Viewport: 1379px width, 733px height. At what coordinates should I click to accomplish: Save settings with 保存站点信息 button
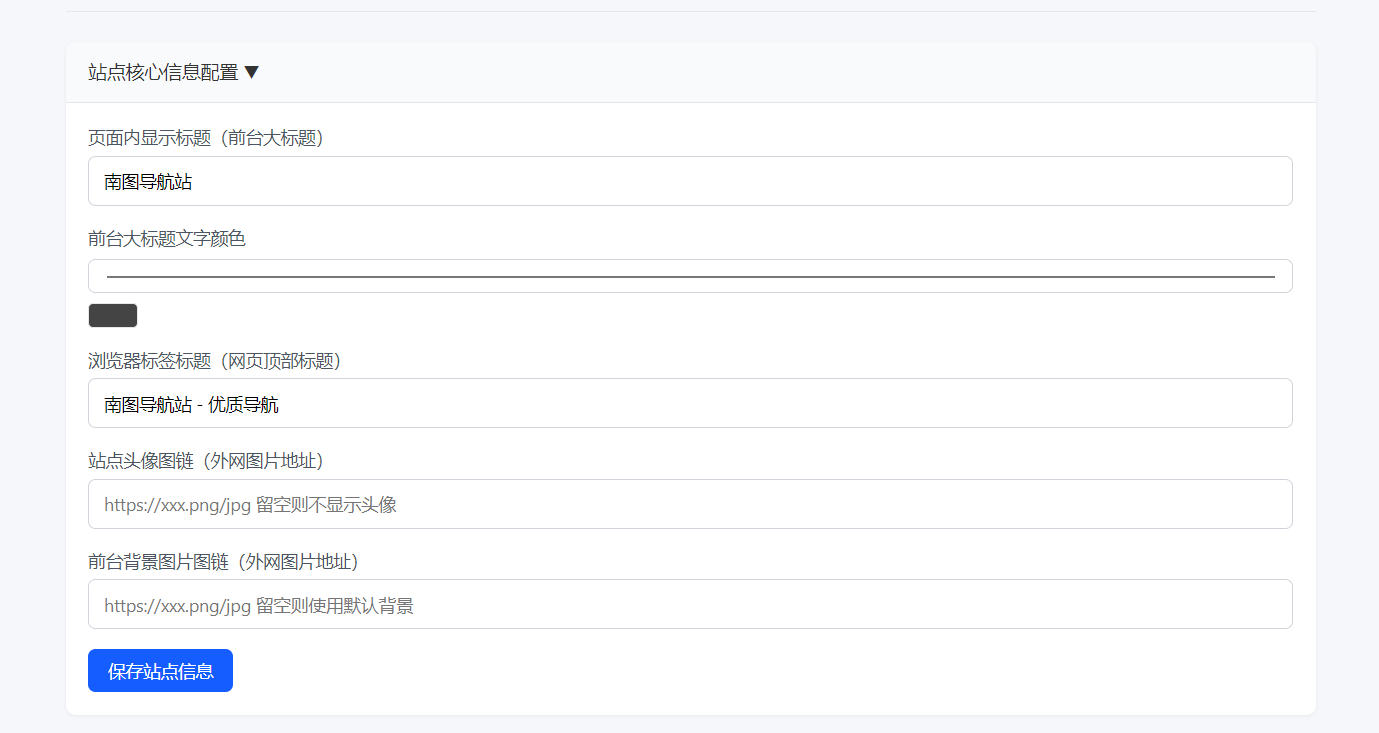160,671
